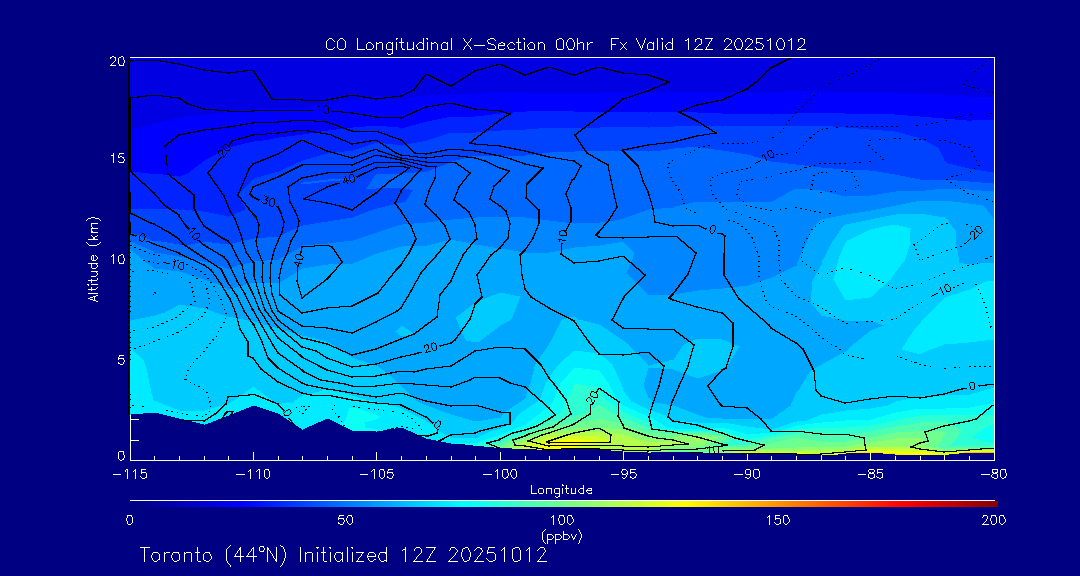Click the dark blue start of colorbar

pyautogui.click(x=136, y=502)
